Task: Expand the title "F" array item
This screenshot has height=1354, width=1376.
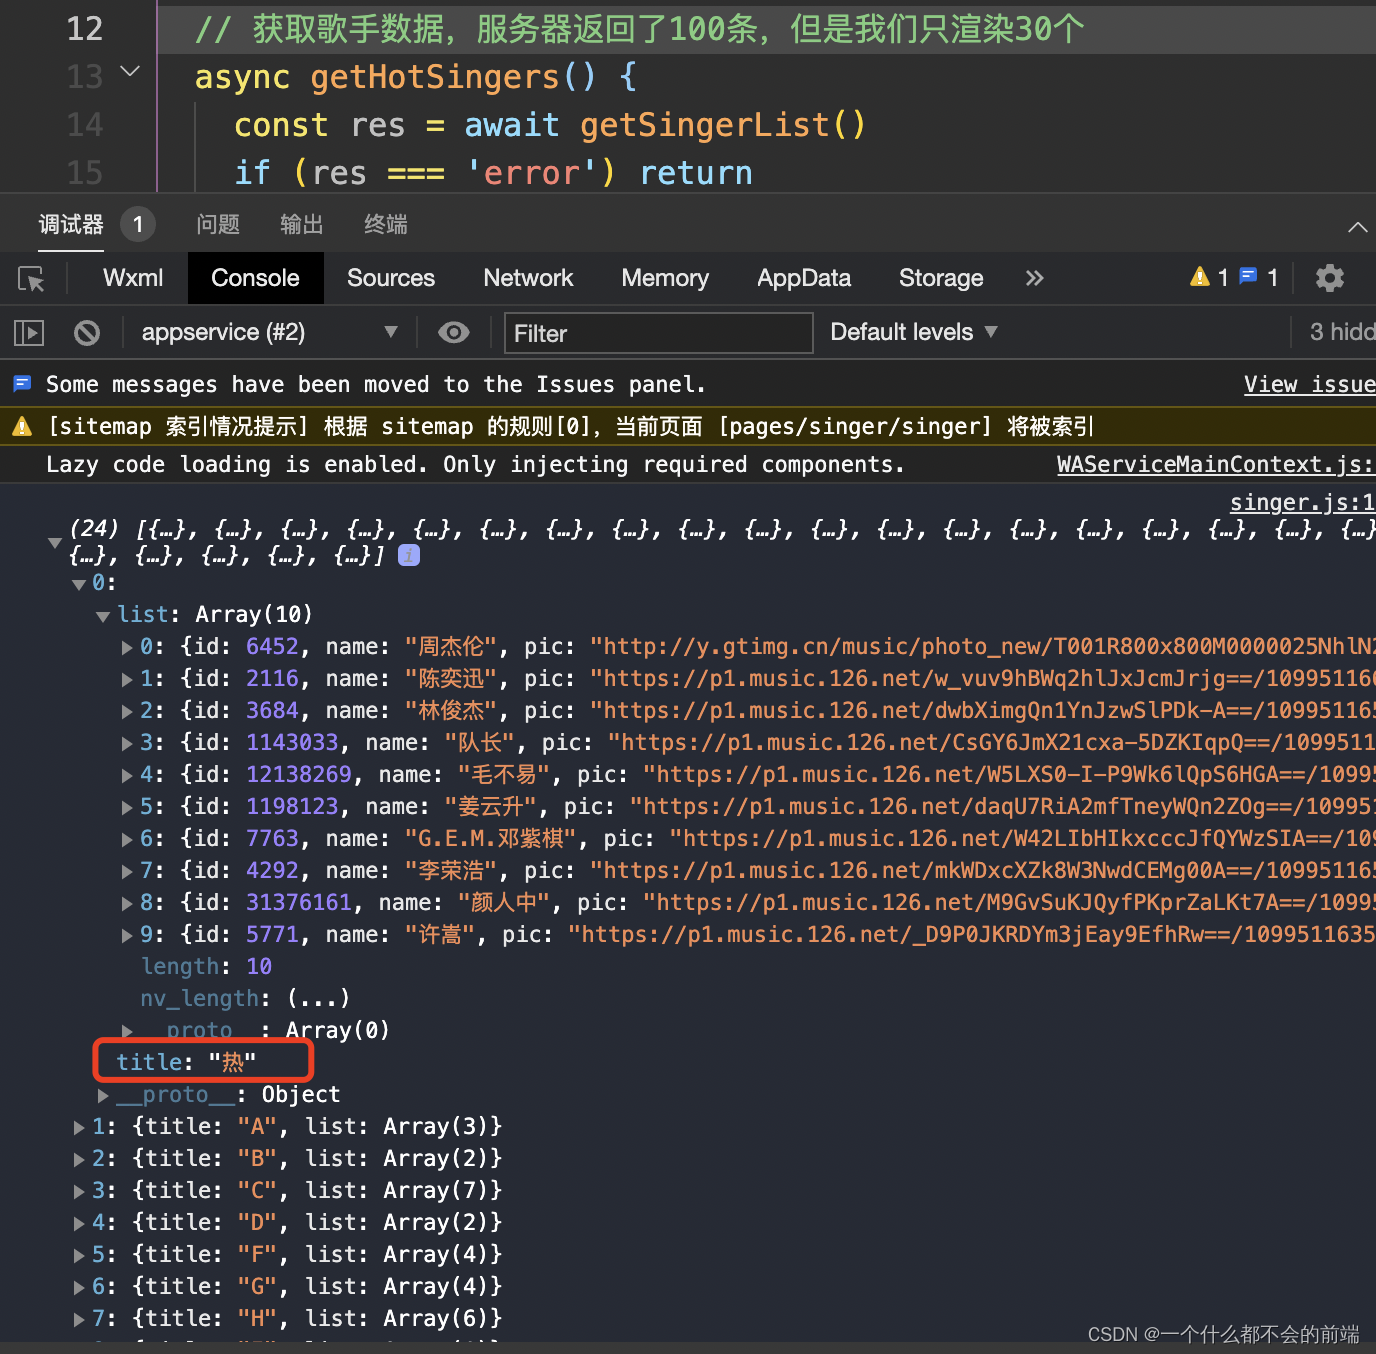Action: [x=79, y=1256]
